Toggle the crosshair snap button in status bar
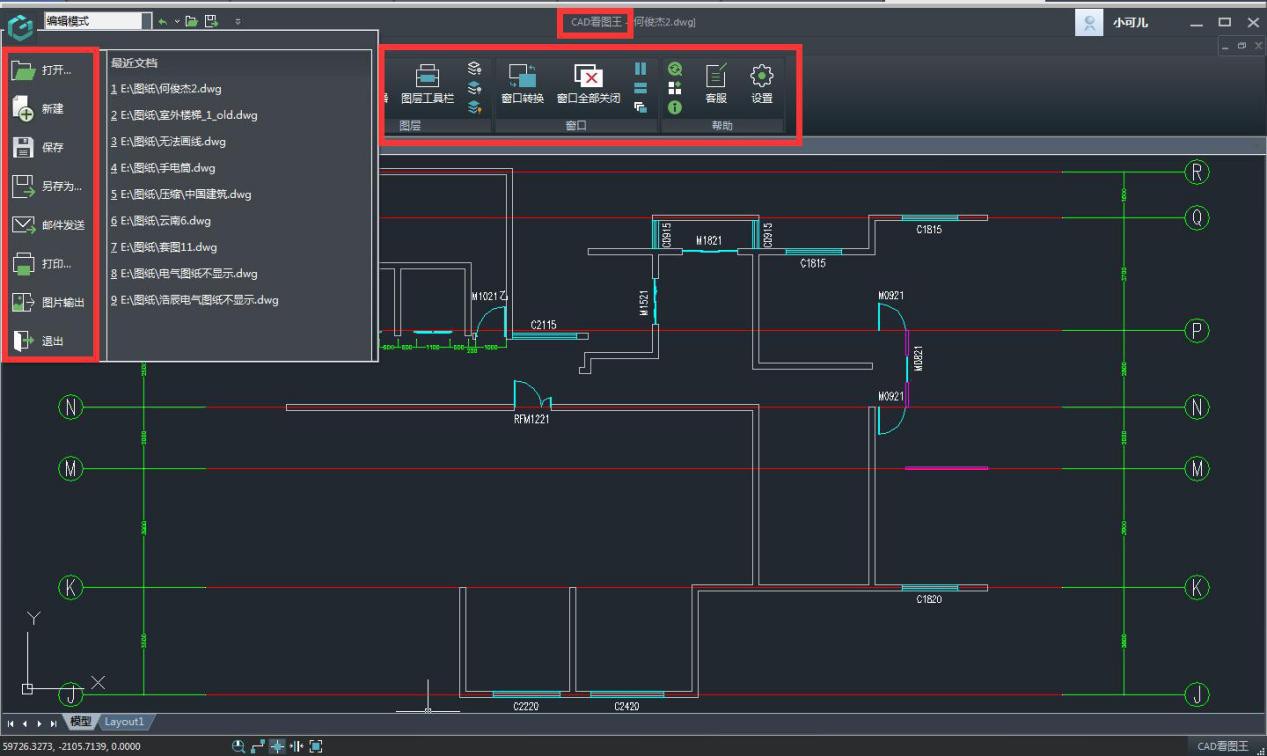The image size is (1267, 756). coord(277,746)
